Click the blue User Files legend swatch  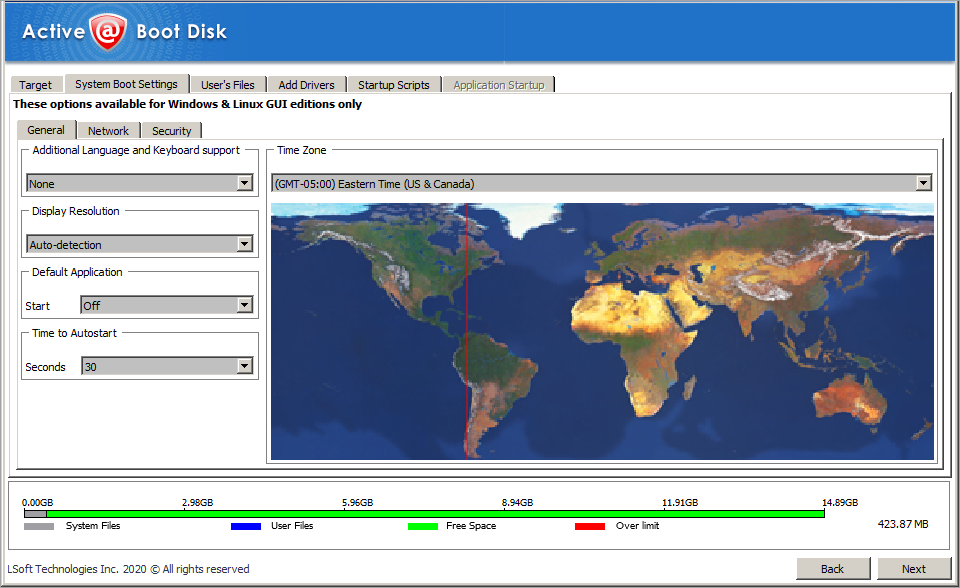(243, 525)
